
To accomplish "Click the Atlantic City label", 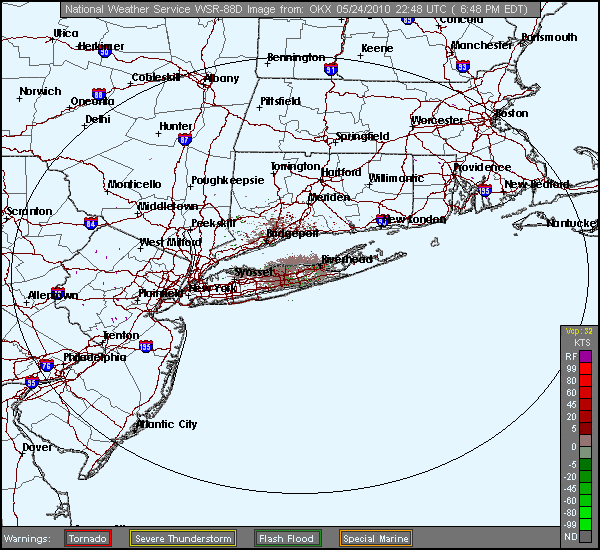I will pos(167,424).
